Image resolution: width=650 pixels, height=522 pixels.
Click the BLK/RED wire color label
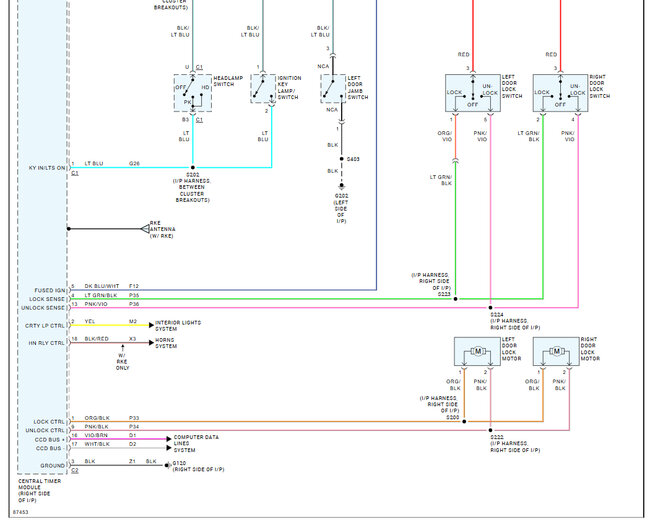96,339
